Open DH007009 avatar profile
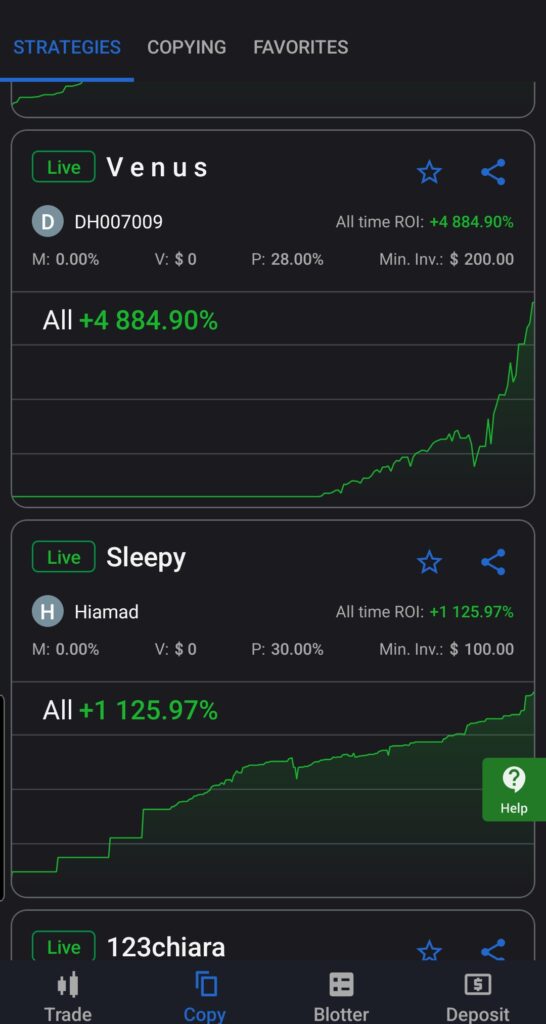Image resolution: width=546 pixels, height=1024 pixels. coord(48,222)
